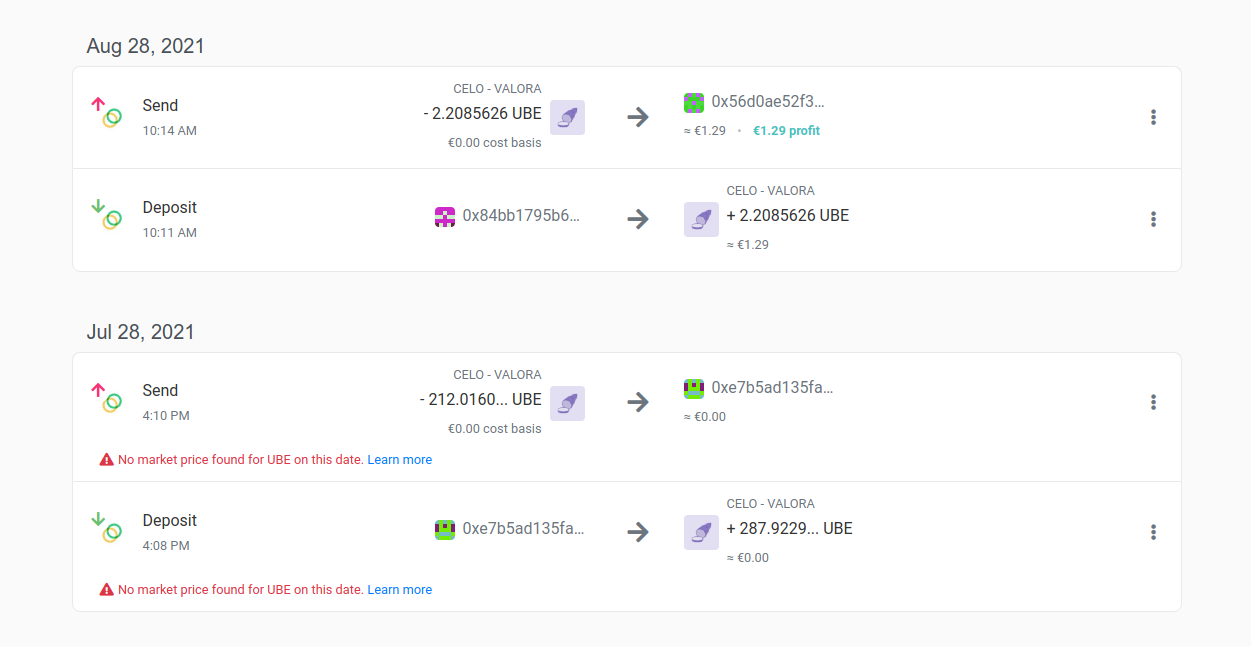Open the kebab menu for Aug 28 Send transaction
The image size is (1251, 647).
[x=1153, y=117]
